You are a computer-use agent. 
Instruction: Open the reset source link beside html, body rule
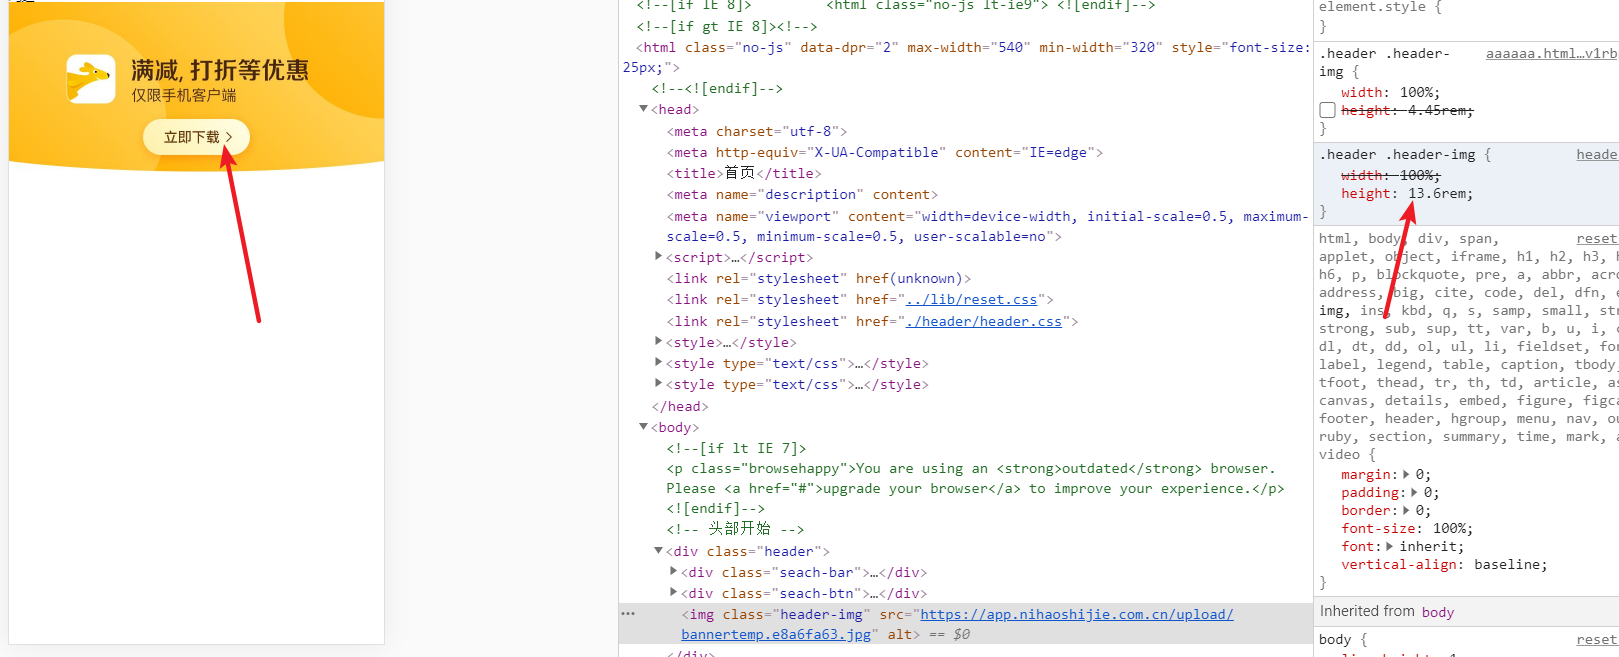pyautogui.click(x=1597, y=239)
